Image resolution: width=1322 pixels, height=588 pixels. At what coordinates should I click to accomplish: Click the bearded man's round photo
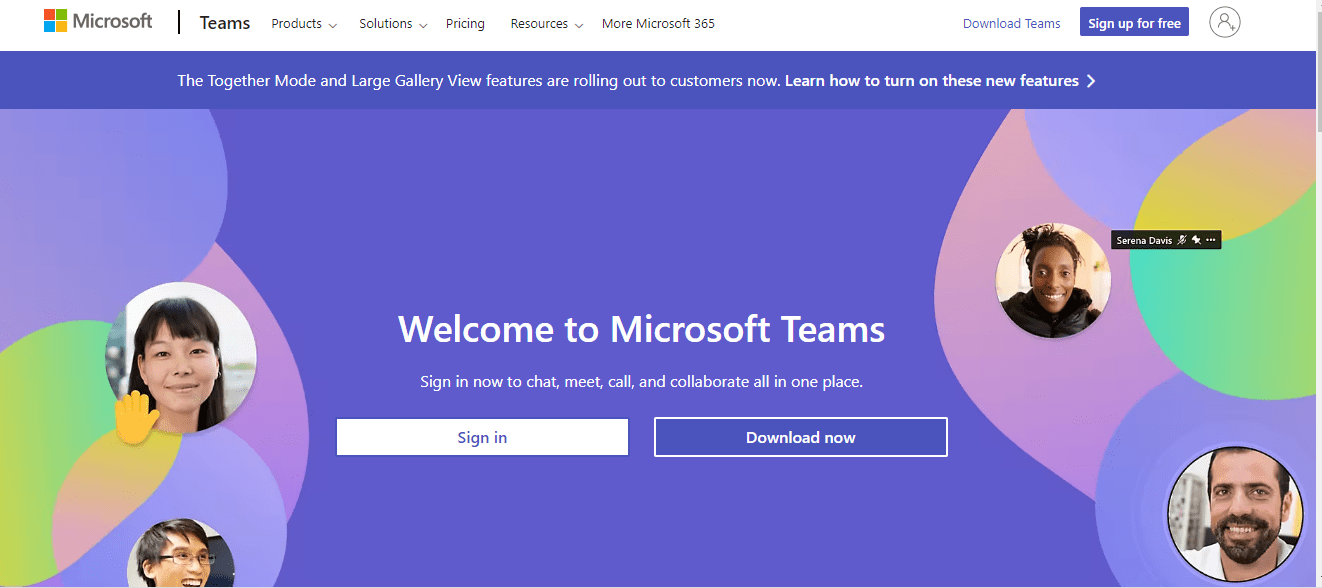click(x=1235, y=515)
